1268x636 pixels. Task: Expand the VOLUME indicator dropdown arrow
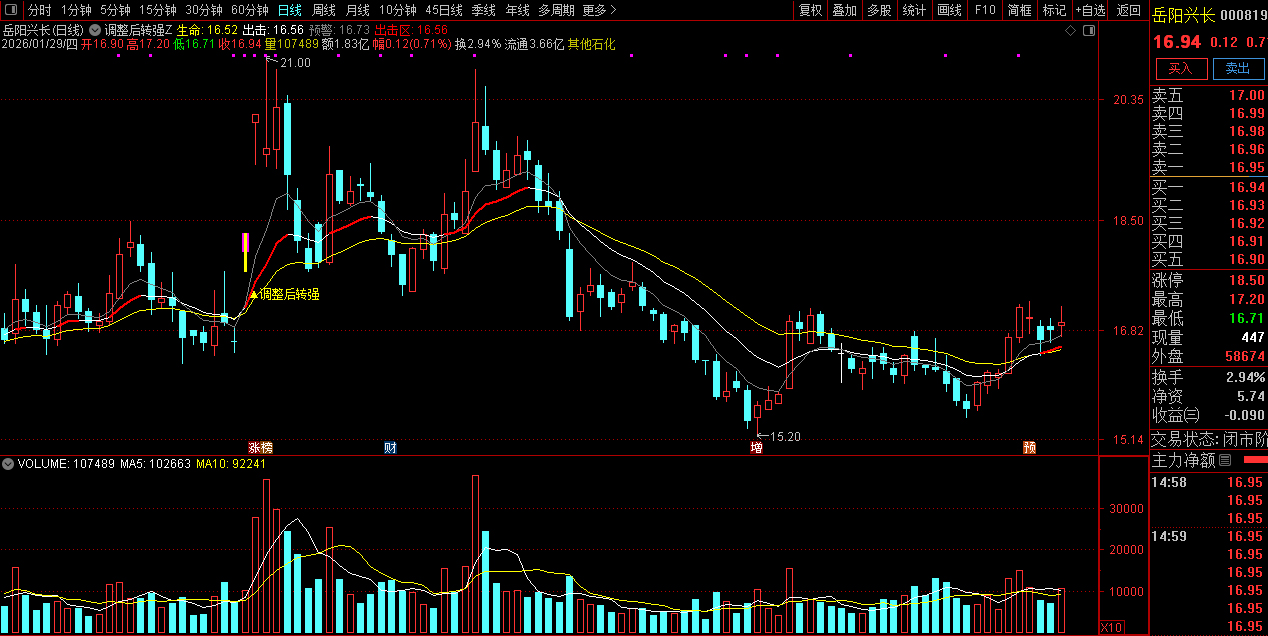tap(8, 464)
